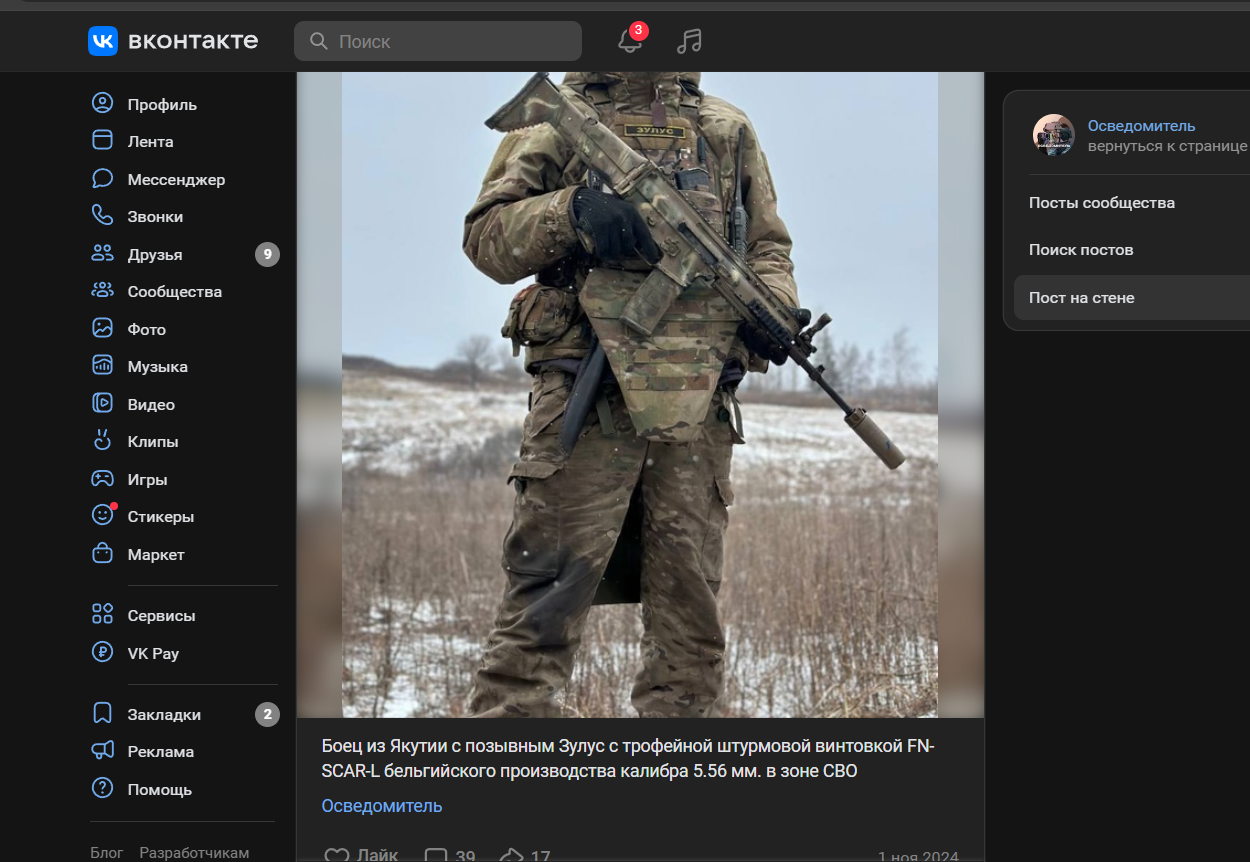Viewport: 1250px width, 862px height.
Task: Open the soldier photo in the post
Action: click(x=640, y=394)
